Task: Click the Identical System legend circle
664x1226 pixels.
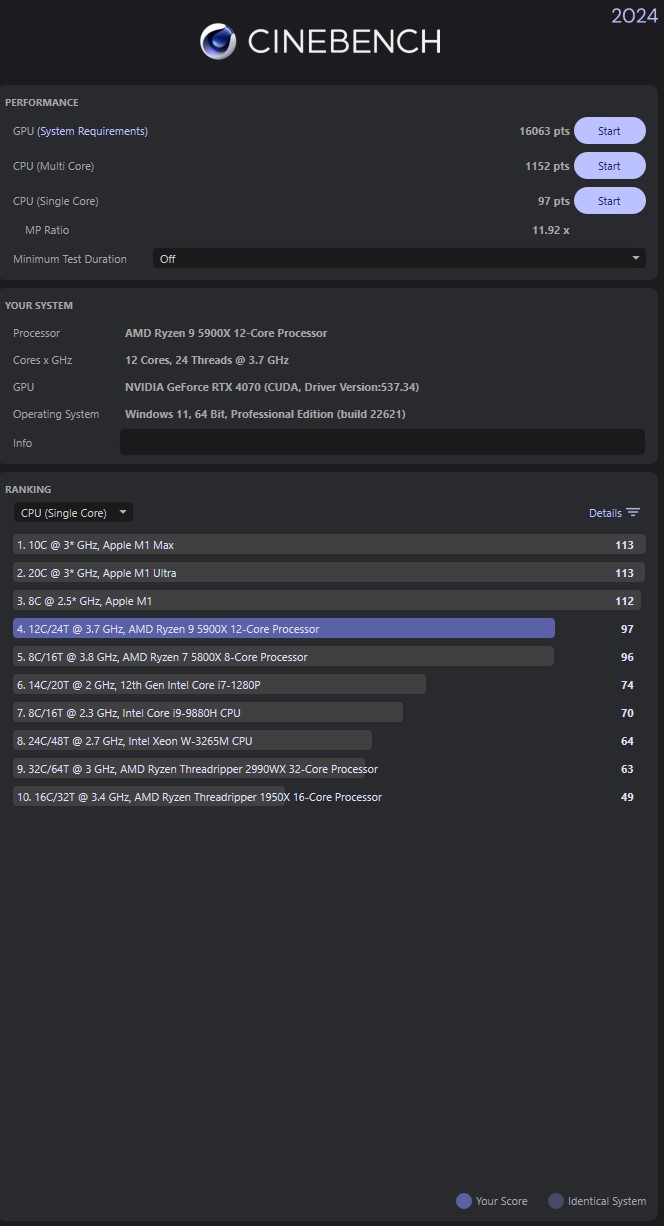Action: (556, 1201)
